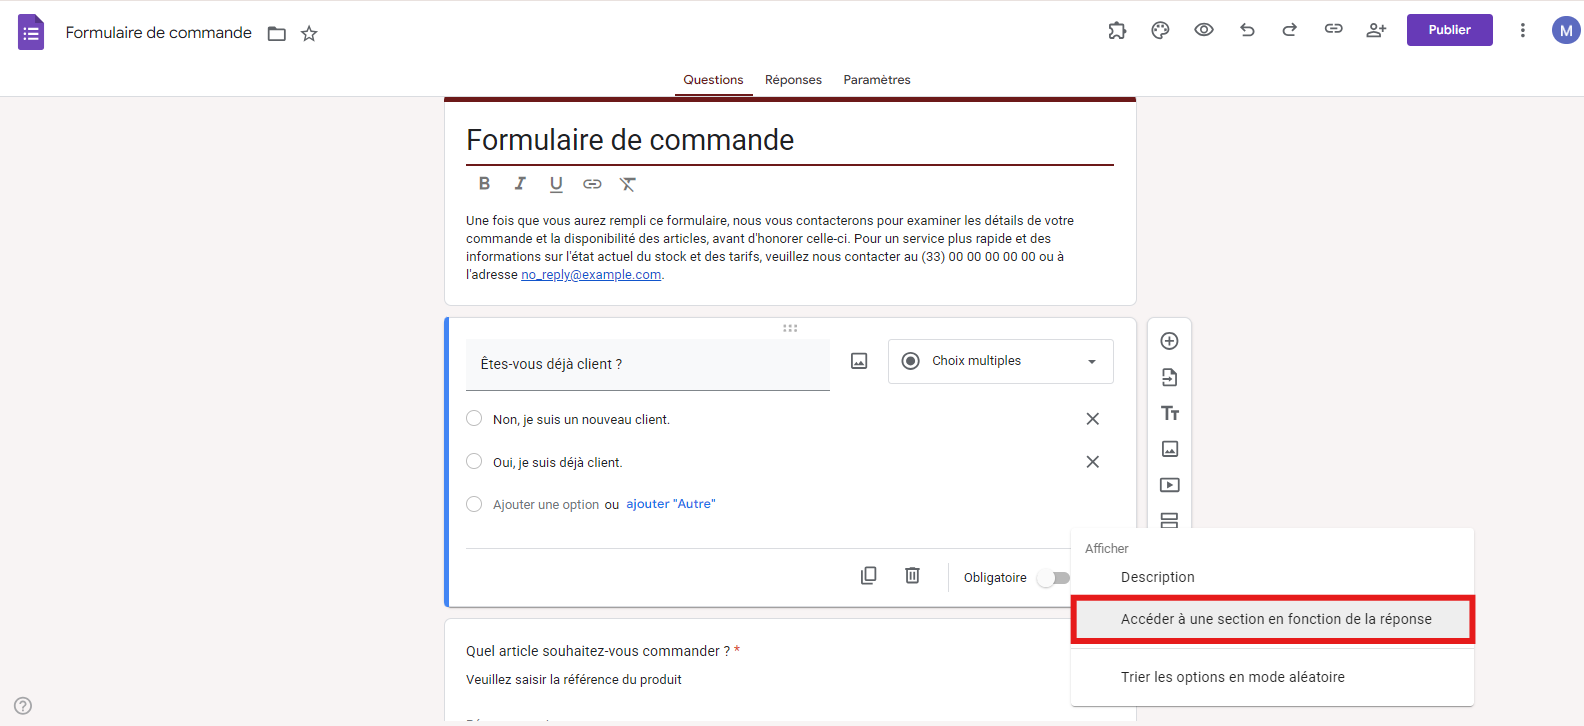Toggle the Obligatoire switch
This screenshot has height=726, width=1584.
click(x=1053, y=578)
